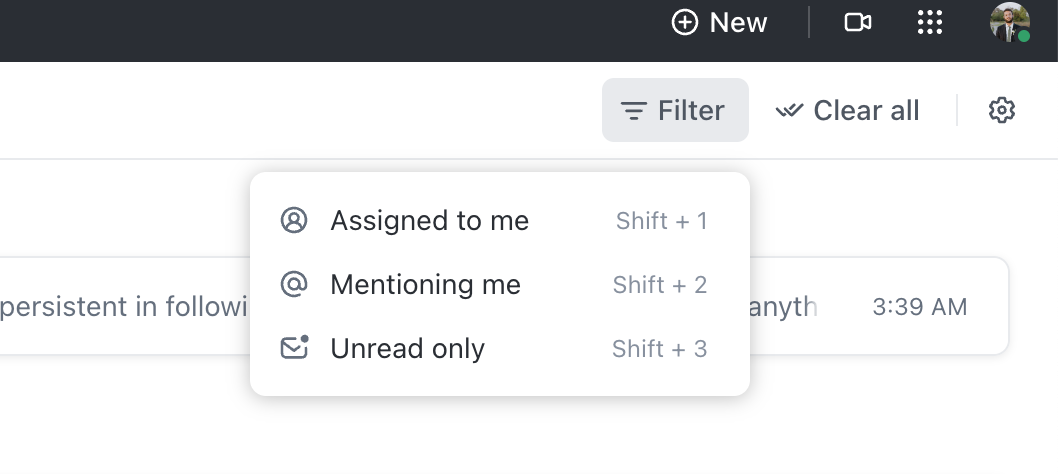Click the green online status dot

[x=1024, y=36]
